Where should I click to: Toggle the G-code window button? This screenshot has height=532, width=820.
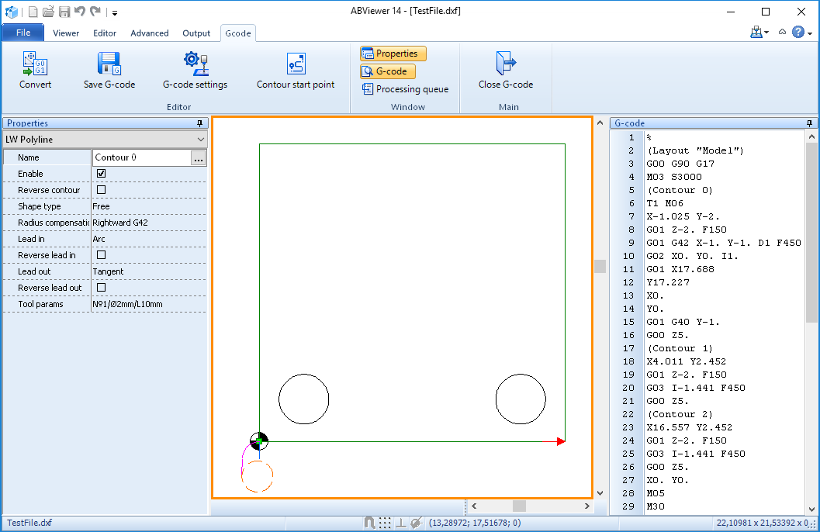388,71
